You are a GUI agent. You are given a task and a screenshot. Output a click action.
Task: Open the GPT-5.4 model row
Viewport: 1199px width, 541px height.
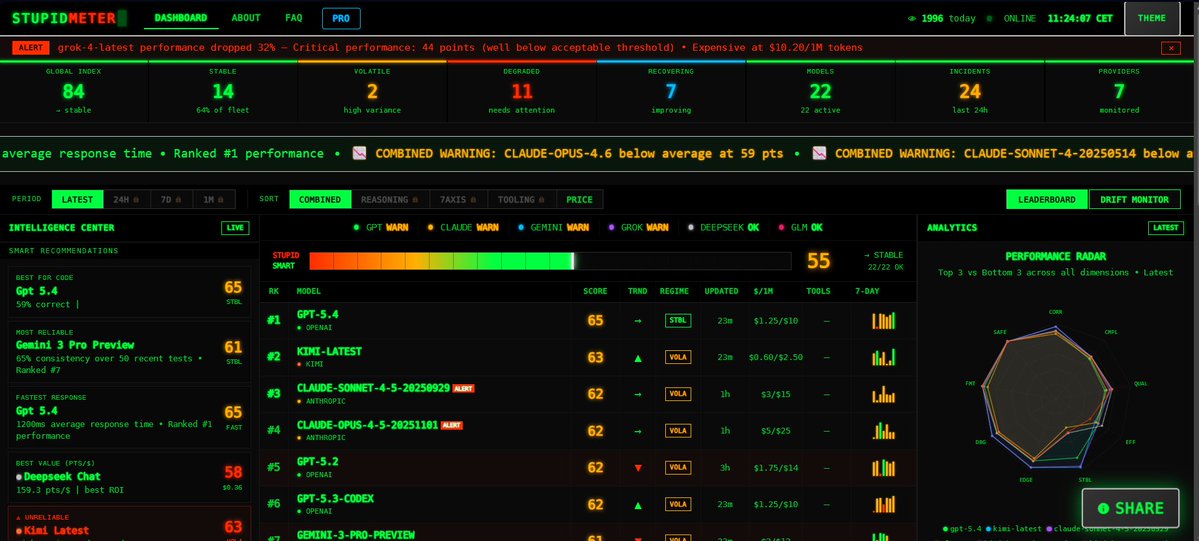[588, 321]
